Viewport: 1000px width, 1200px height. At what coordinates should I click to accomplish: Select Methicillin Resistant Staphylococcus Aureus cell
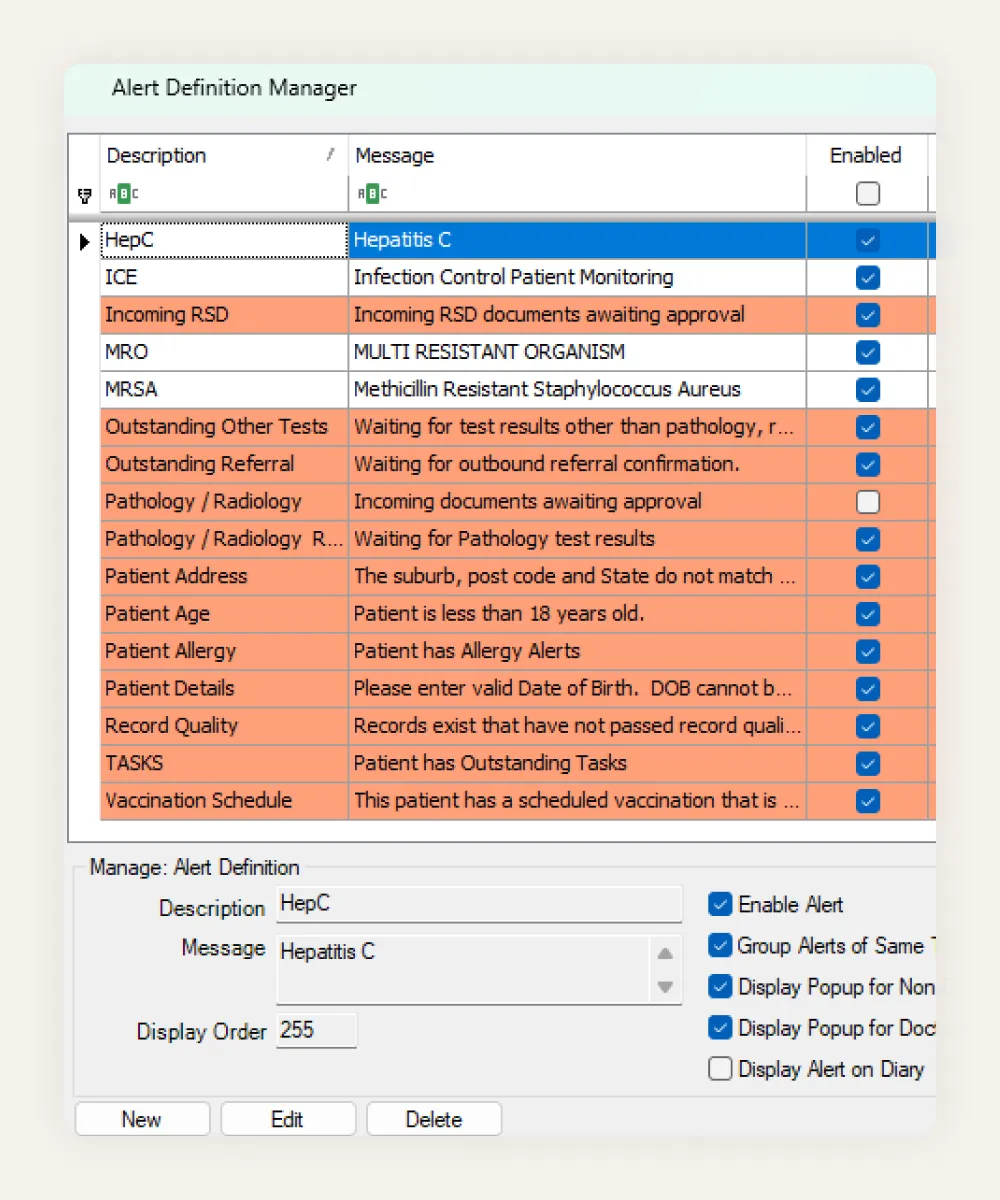pos(577,389)
